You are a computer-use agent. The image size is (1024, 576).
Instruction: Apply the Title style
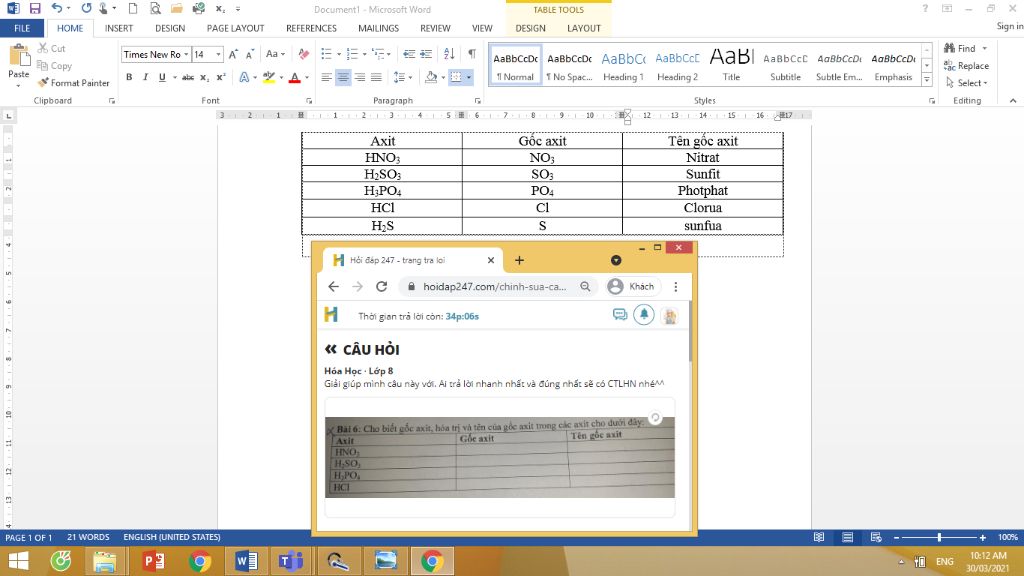coord(731,65)
